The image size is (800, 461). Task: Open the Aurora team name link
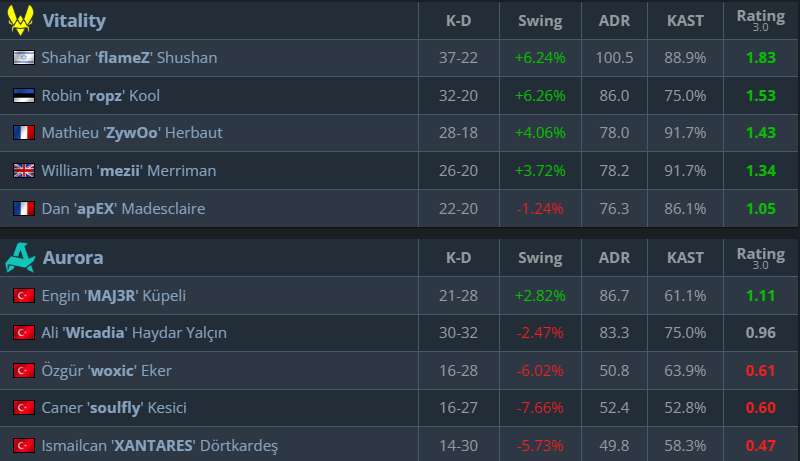click(x=70, y=259)
